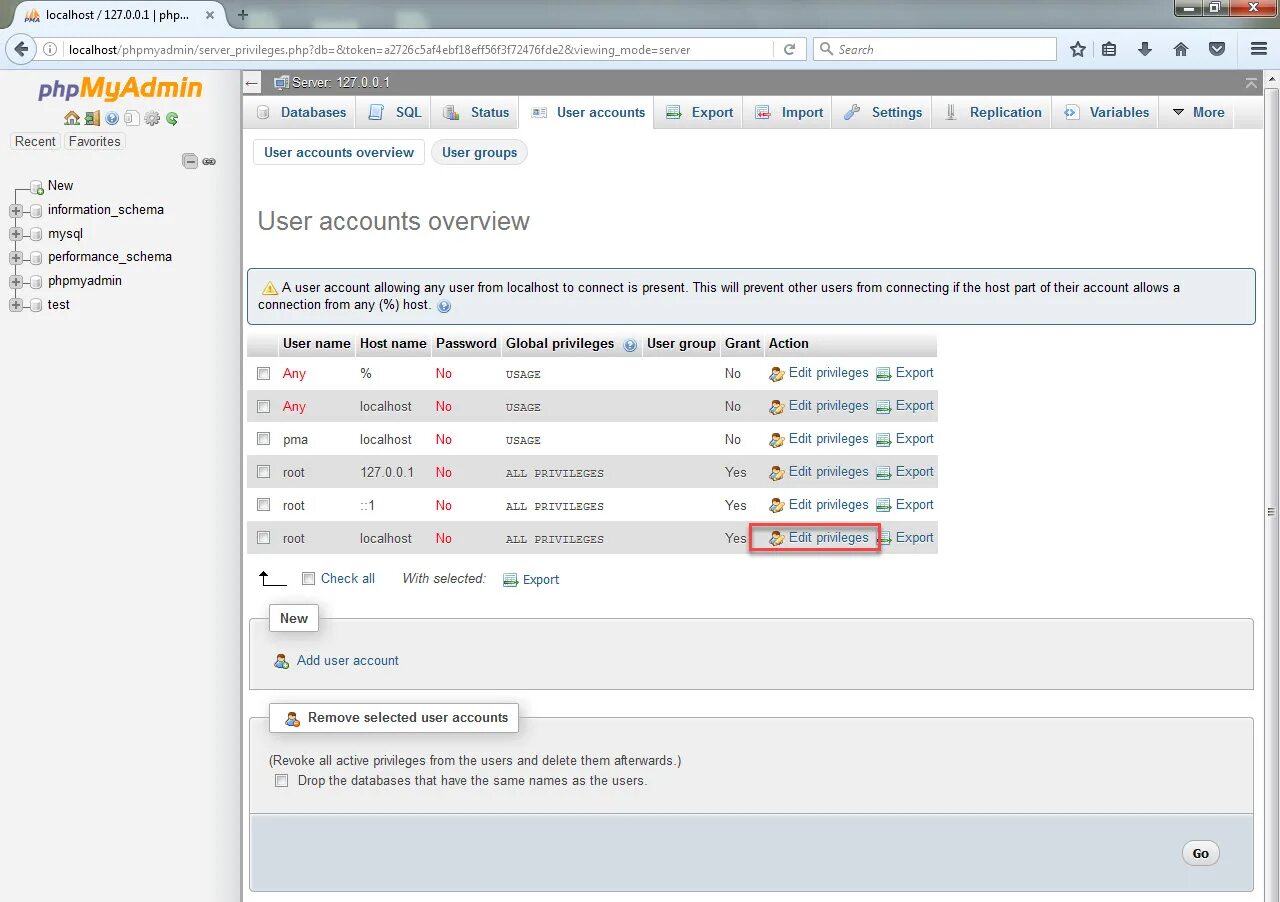This screenshot has width=1280, height=902.
Task: Open the Favorites tables button
Action: tap(94, 142)
